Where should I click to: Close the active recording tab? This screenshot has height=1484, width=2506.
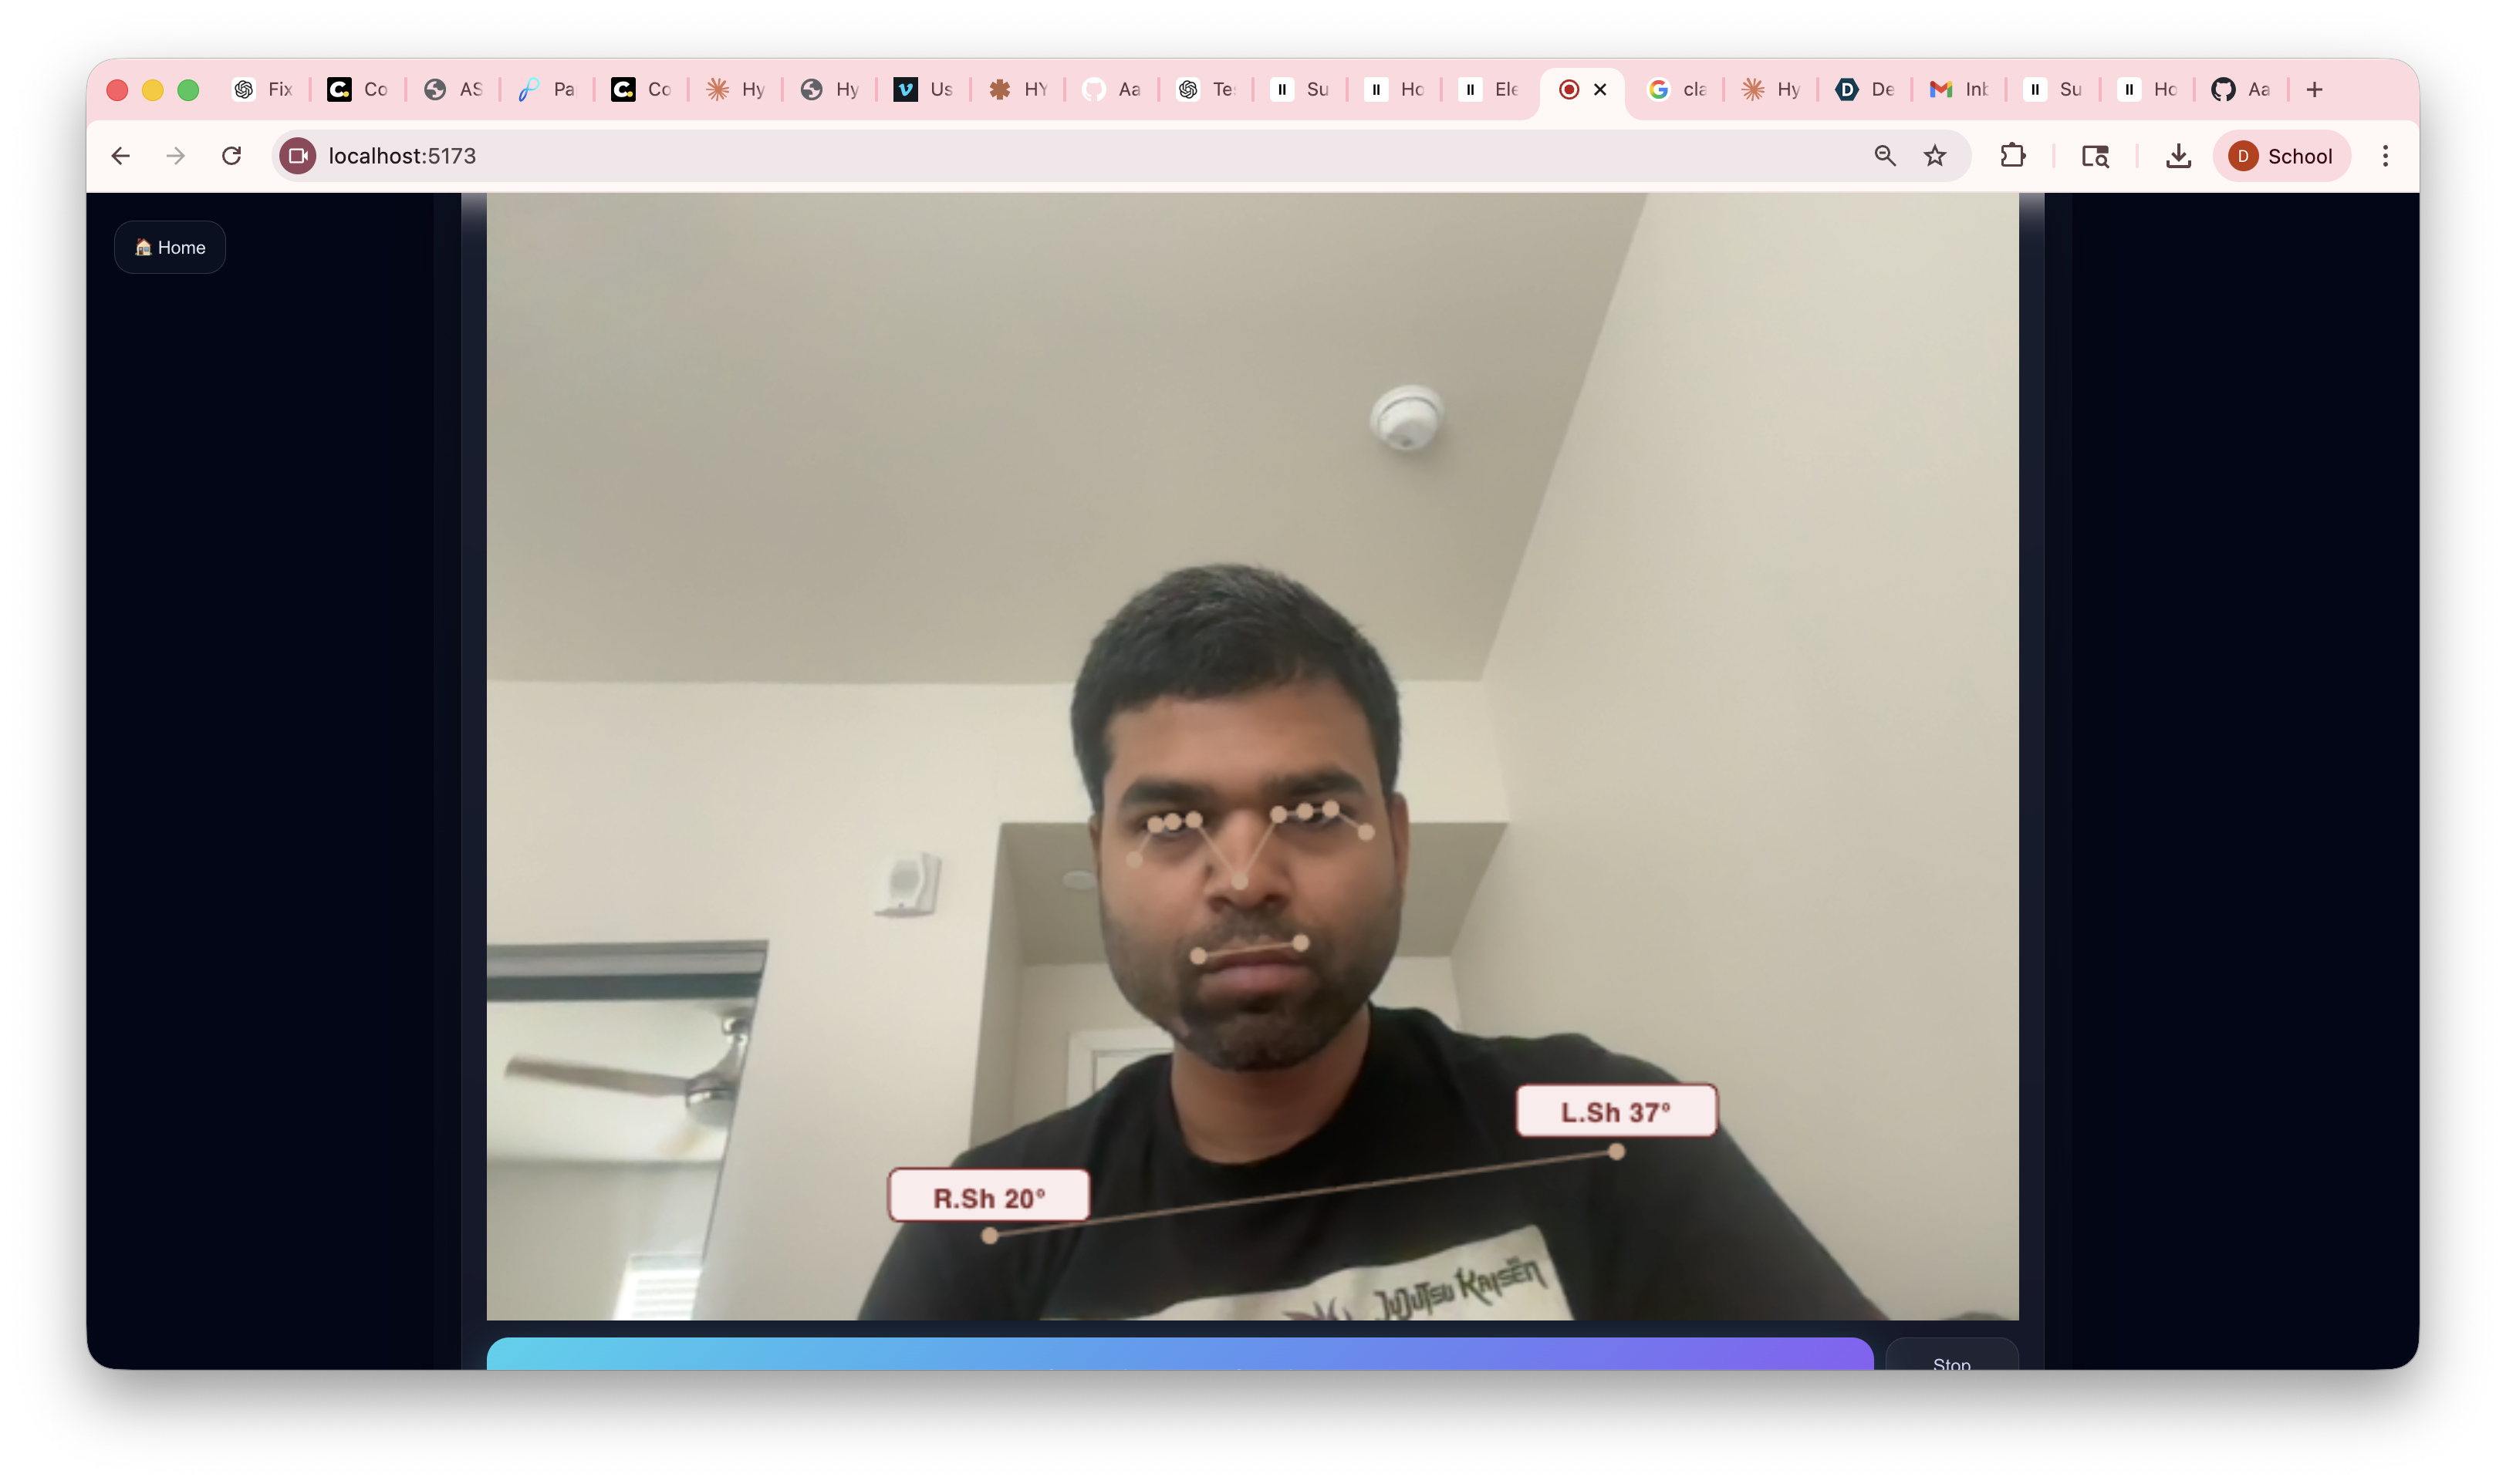point(1600,90)
